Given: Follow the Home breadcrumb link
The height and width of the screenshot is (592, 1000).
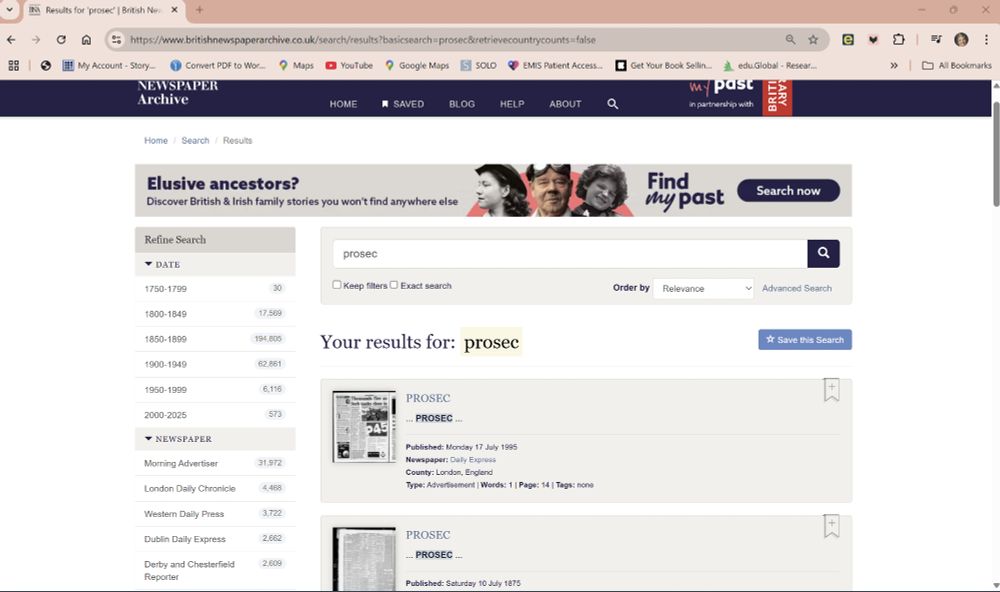Looking at the screenshot, I should pyautogui.click(x=156, y=140).
